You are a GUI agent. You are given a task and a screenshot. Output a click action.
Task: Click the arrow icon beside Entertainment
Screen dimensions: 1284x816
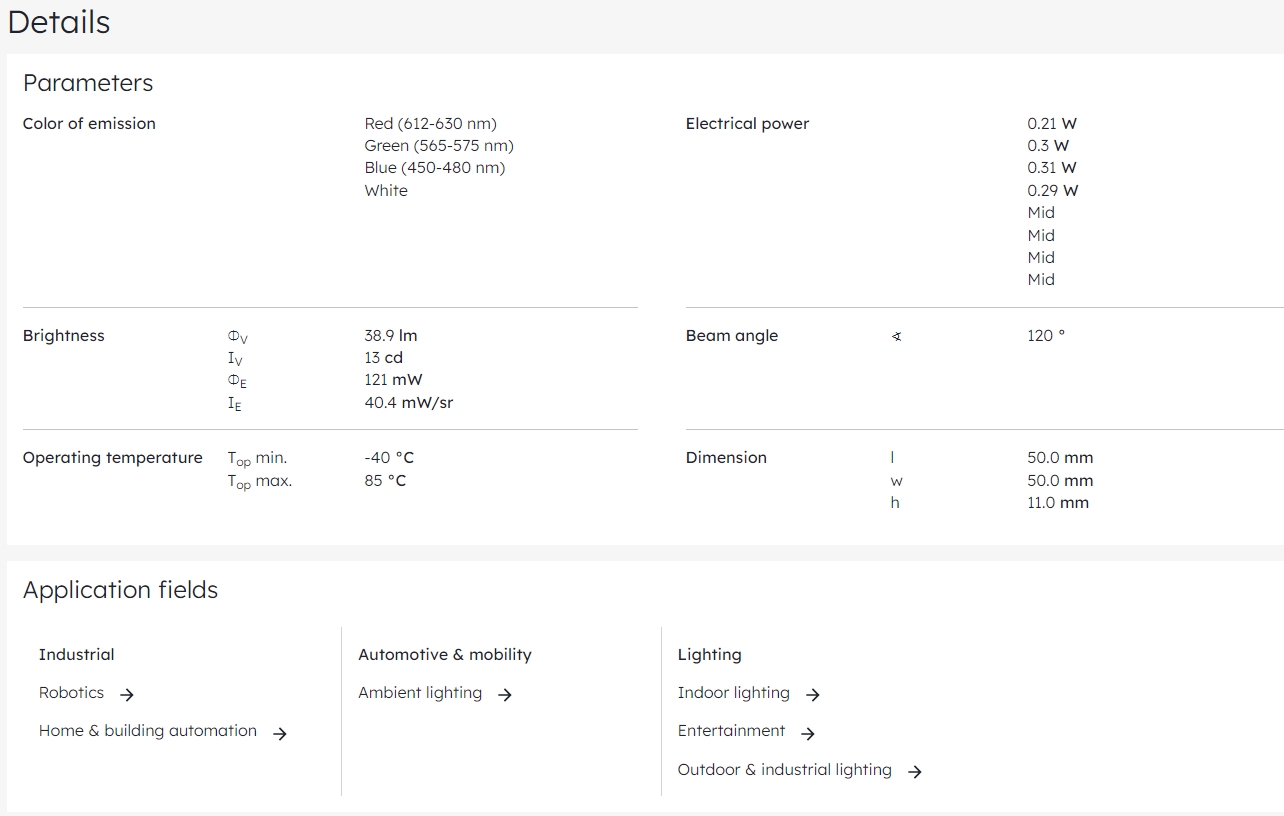point(808,733)
